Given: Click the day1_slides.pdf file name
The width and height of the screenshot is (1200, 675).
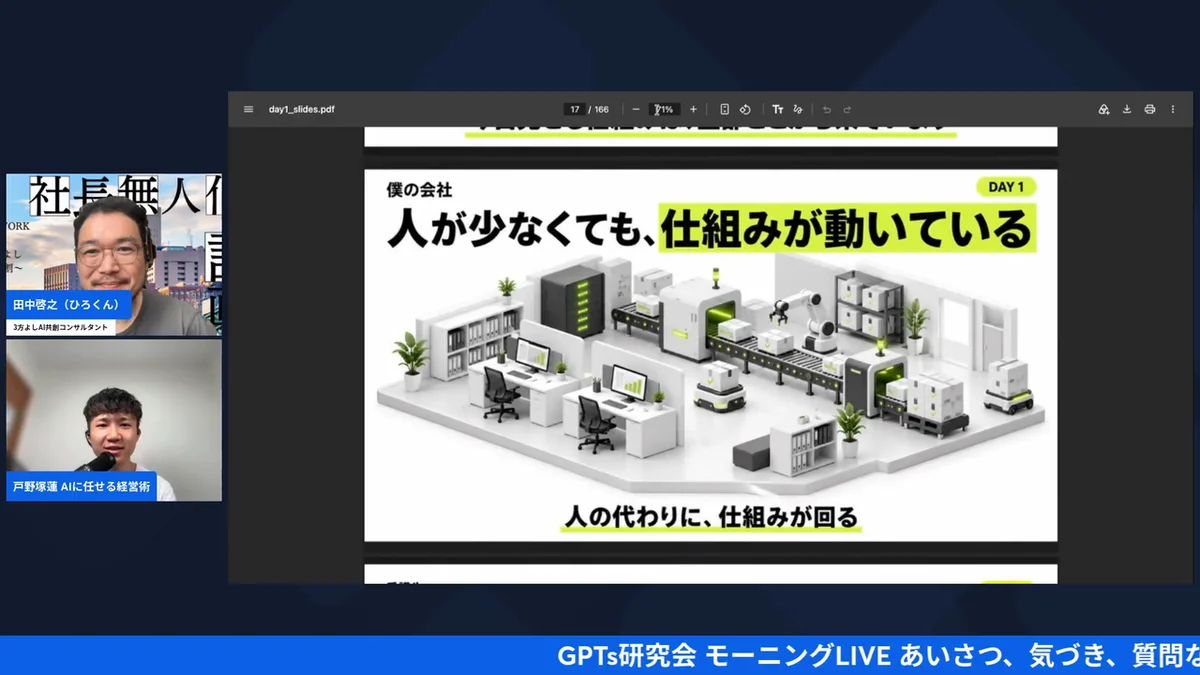Looking at the screenshot, I should coord(301,109).
